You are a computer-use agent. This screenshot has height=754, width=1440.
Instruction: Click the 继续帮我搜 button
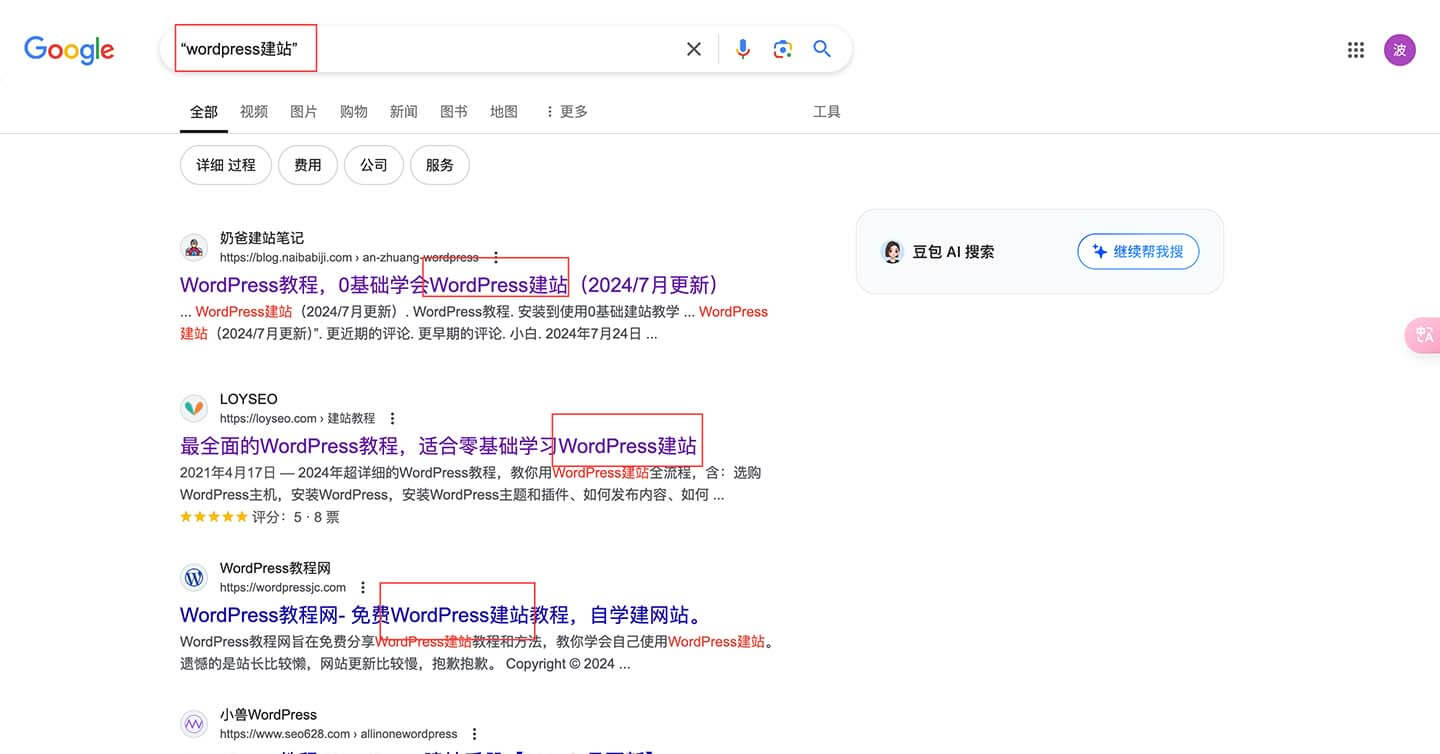(1138, 252)
